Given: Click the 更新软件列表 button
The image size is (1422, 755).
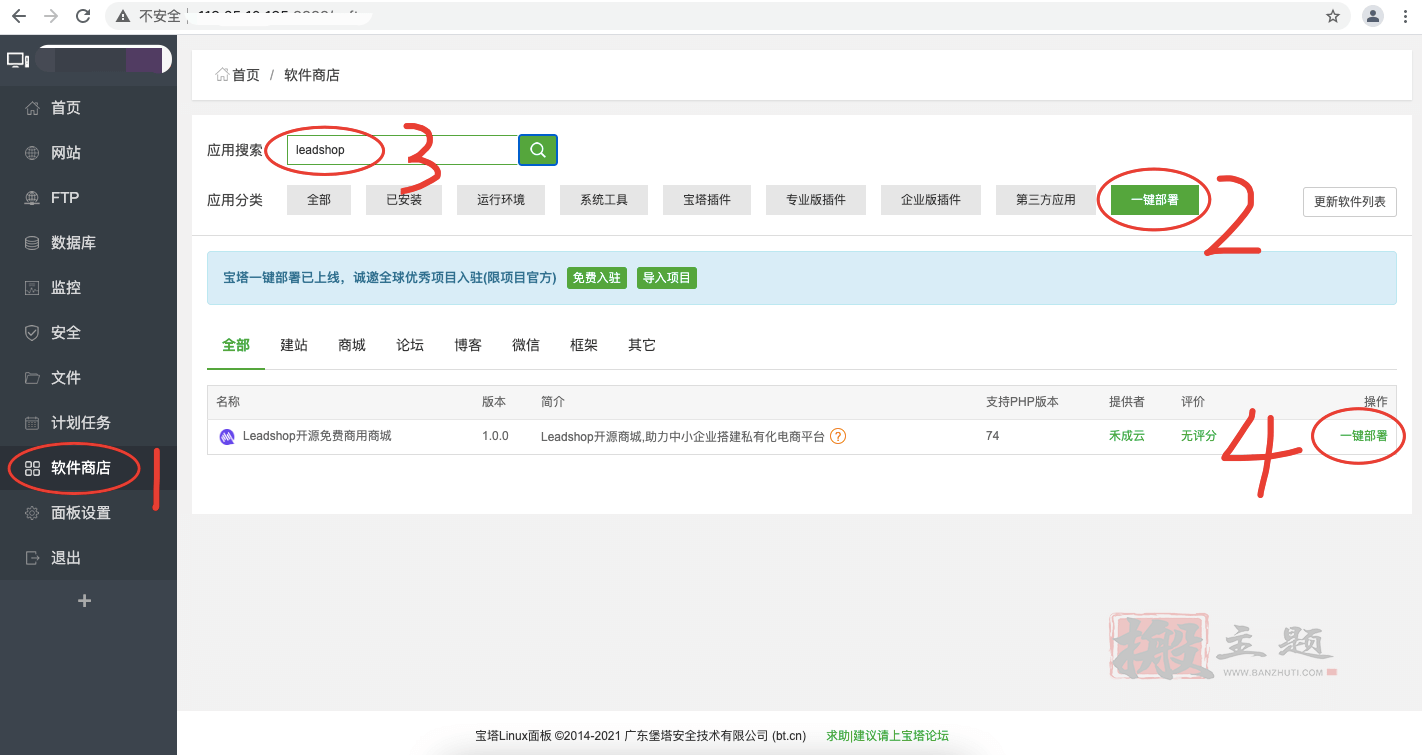Looking at the screenshot, I should click(1350, 201).
